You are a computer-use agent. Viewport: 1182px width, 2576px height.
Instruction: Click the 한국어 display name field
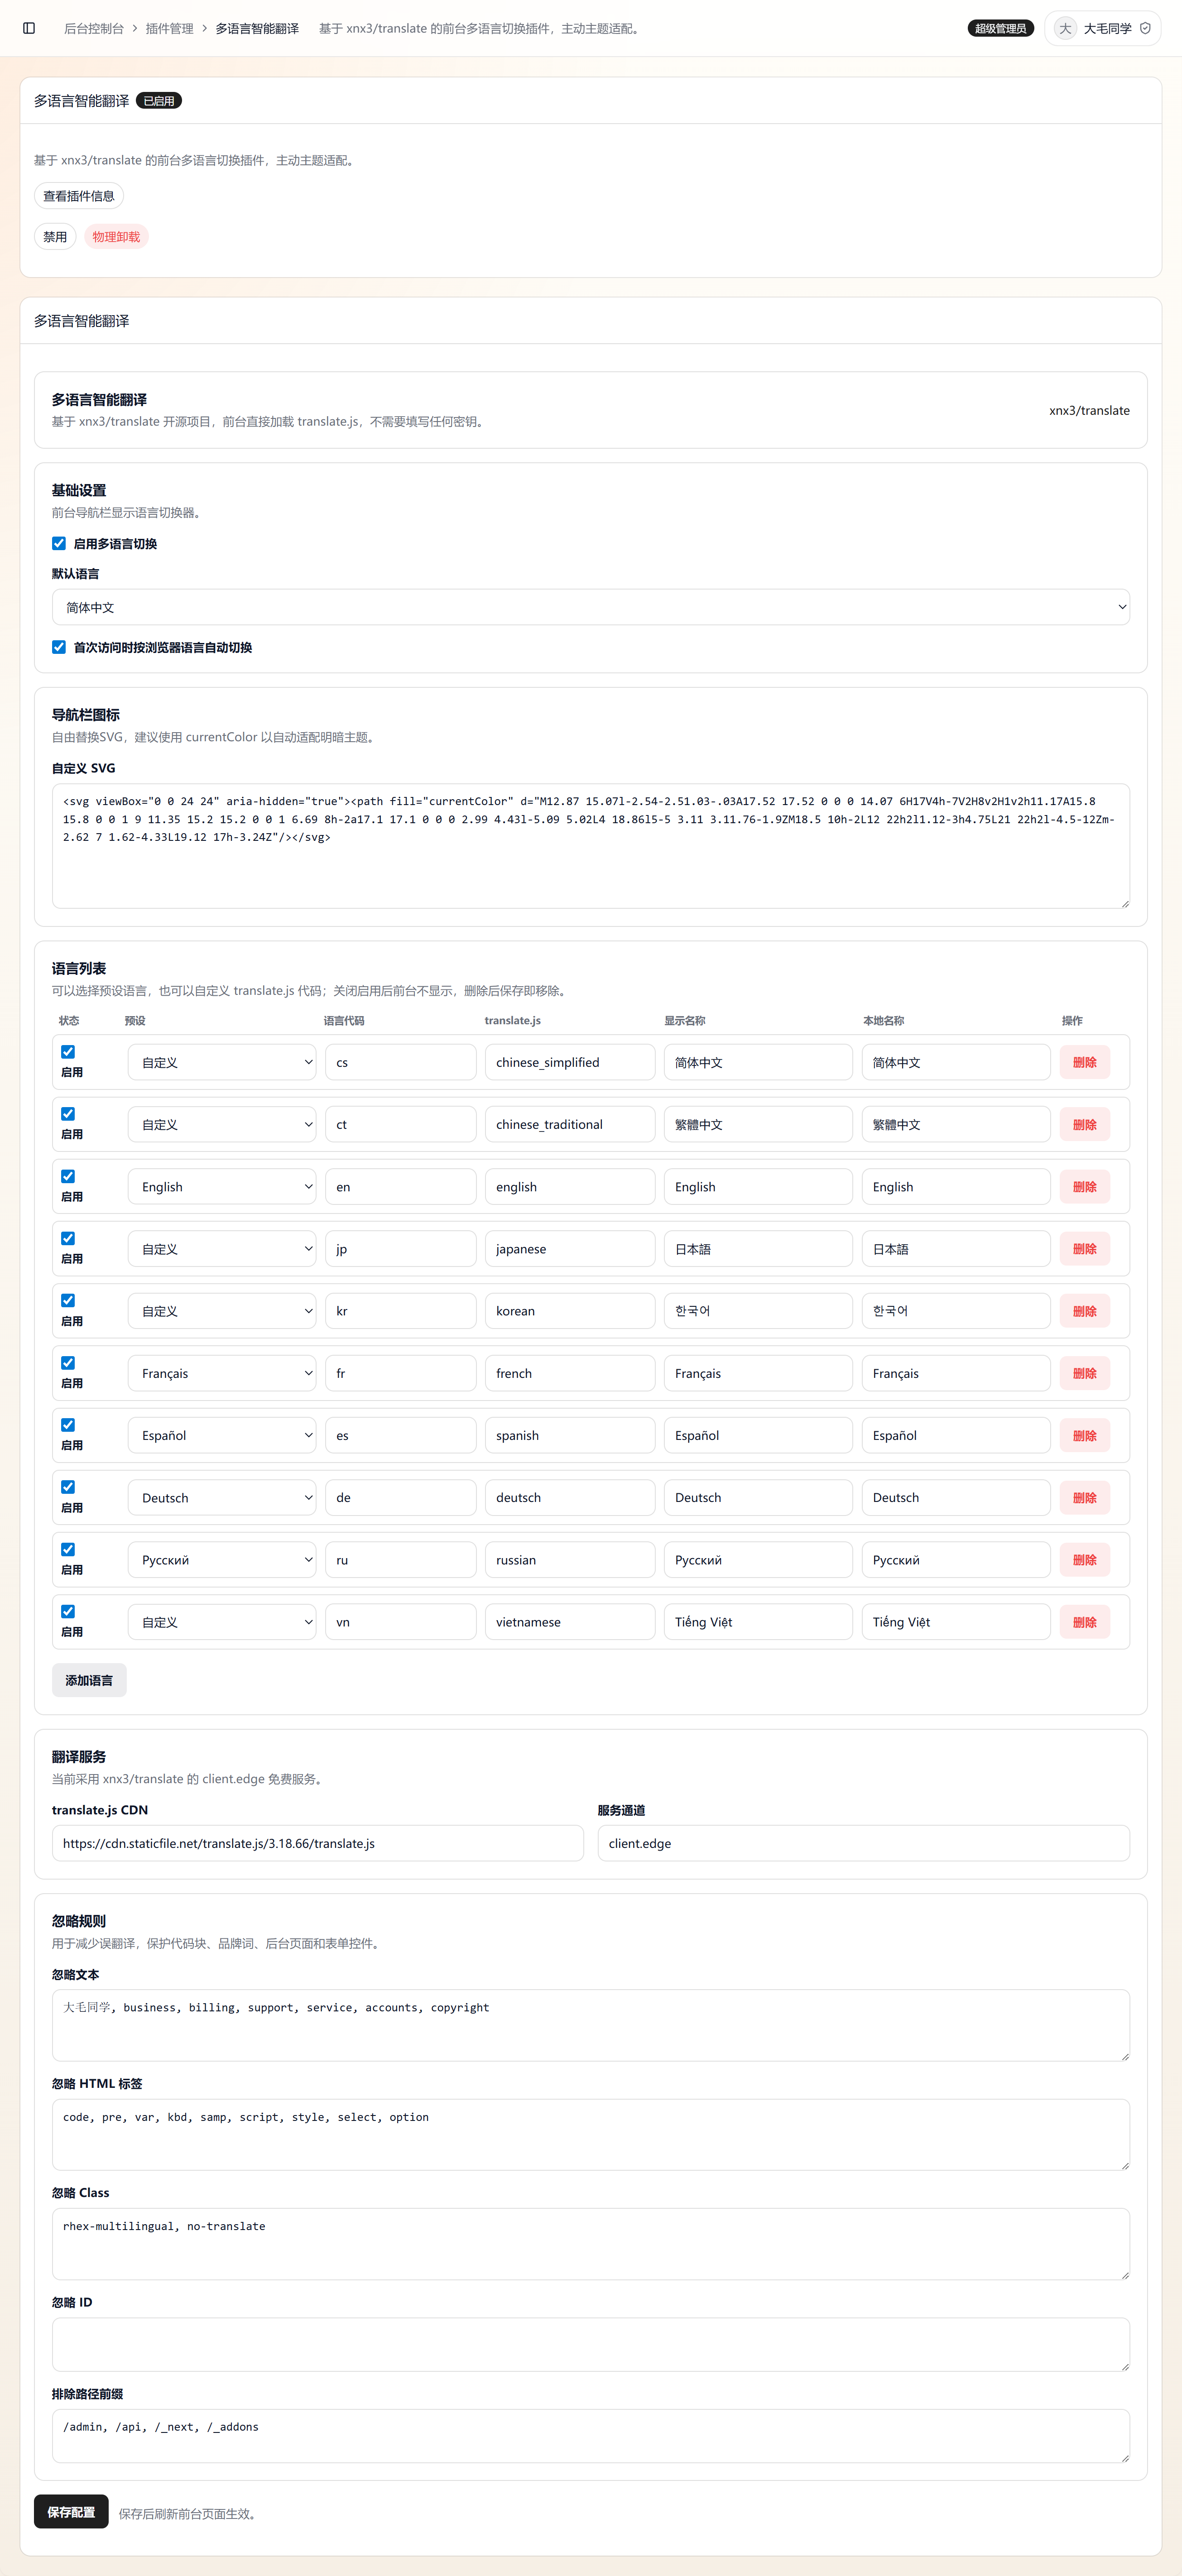pos(758,1311)
